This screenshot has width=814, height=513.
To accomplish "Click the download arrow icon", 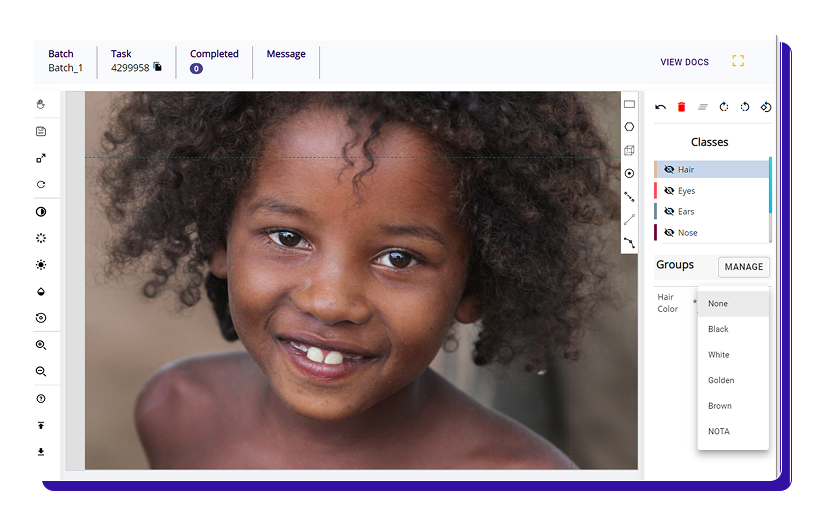I will point(41,452).
